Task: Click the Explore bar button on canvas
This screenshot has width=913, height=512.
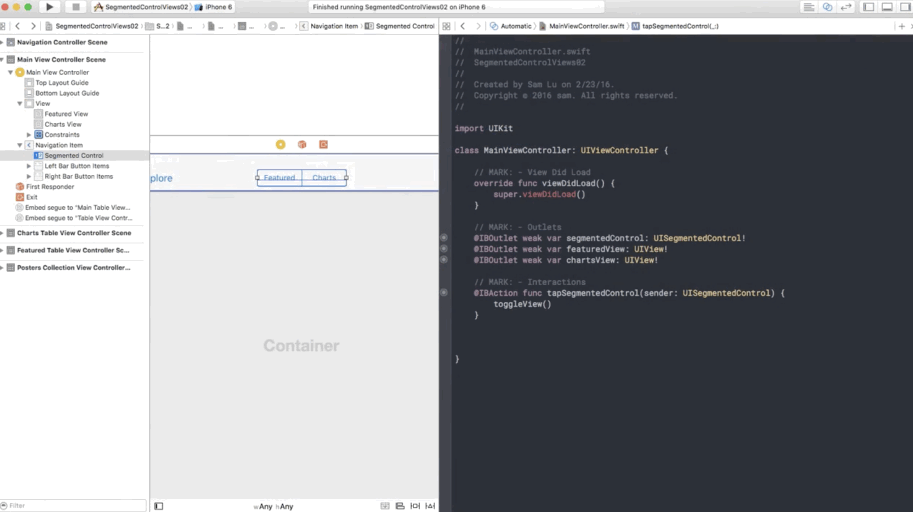Action: tap(161, 178)
